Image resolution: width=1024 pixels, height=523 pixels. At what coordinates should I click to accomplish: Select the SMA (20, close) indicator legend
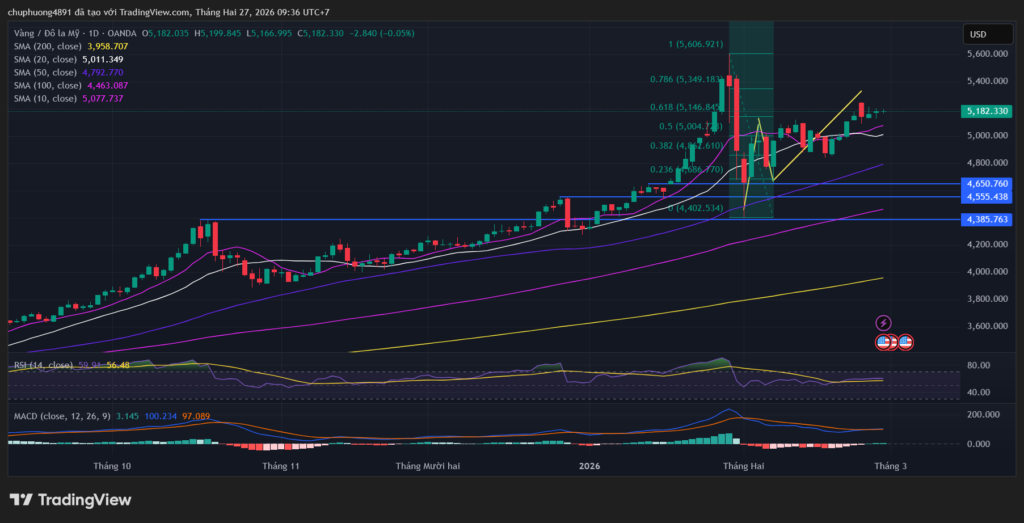(43, 60)
